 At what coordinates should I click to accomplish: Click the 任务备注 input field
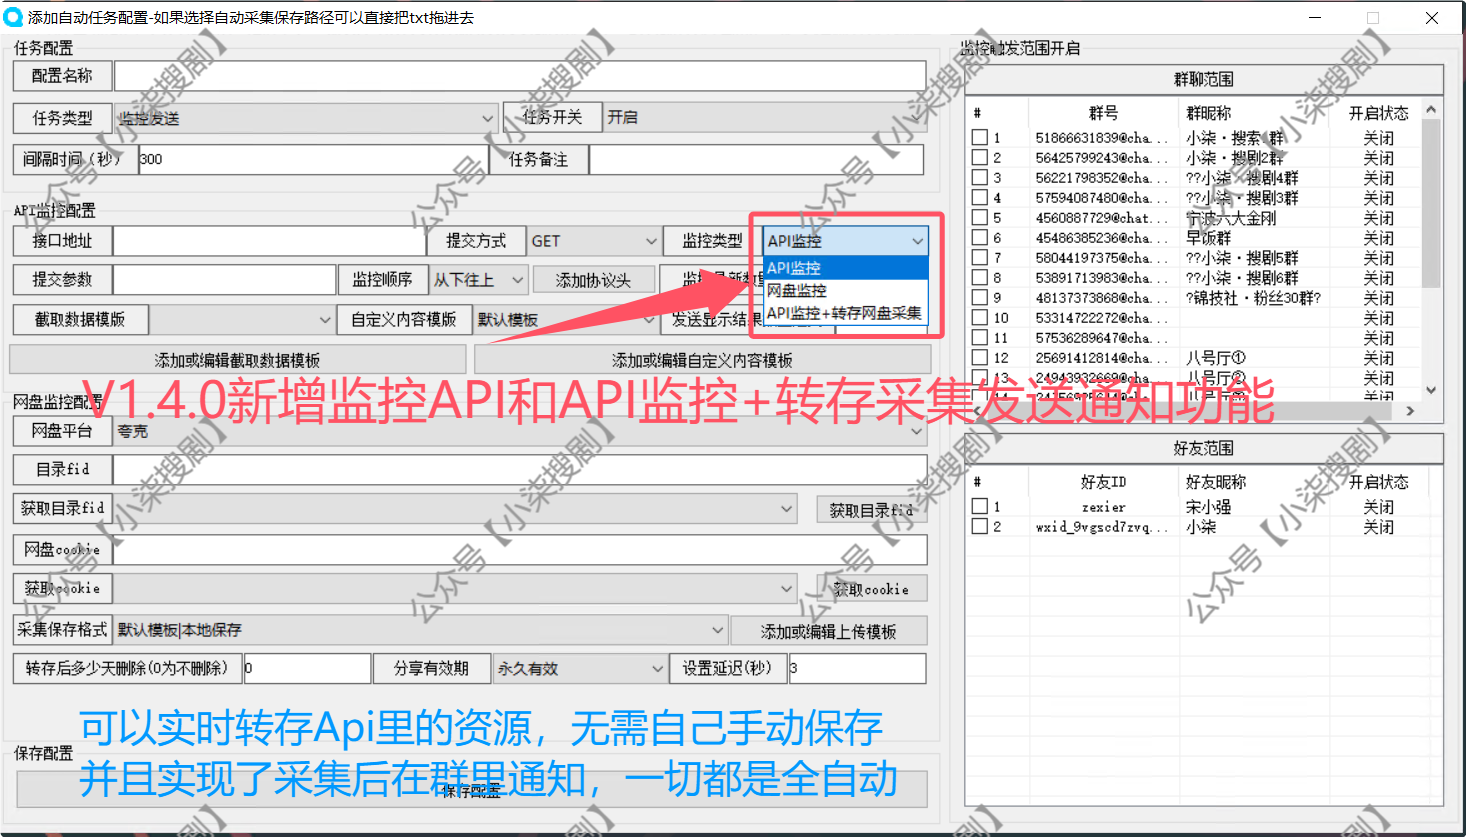click(757, 160)
